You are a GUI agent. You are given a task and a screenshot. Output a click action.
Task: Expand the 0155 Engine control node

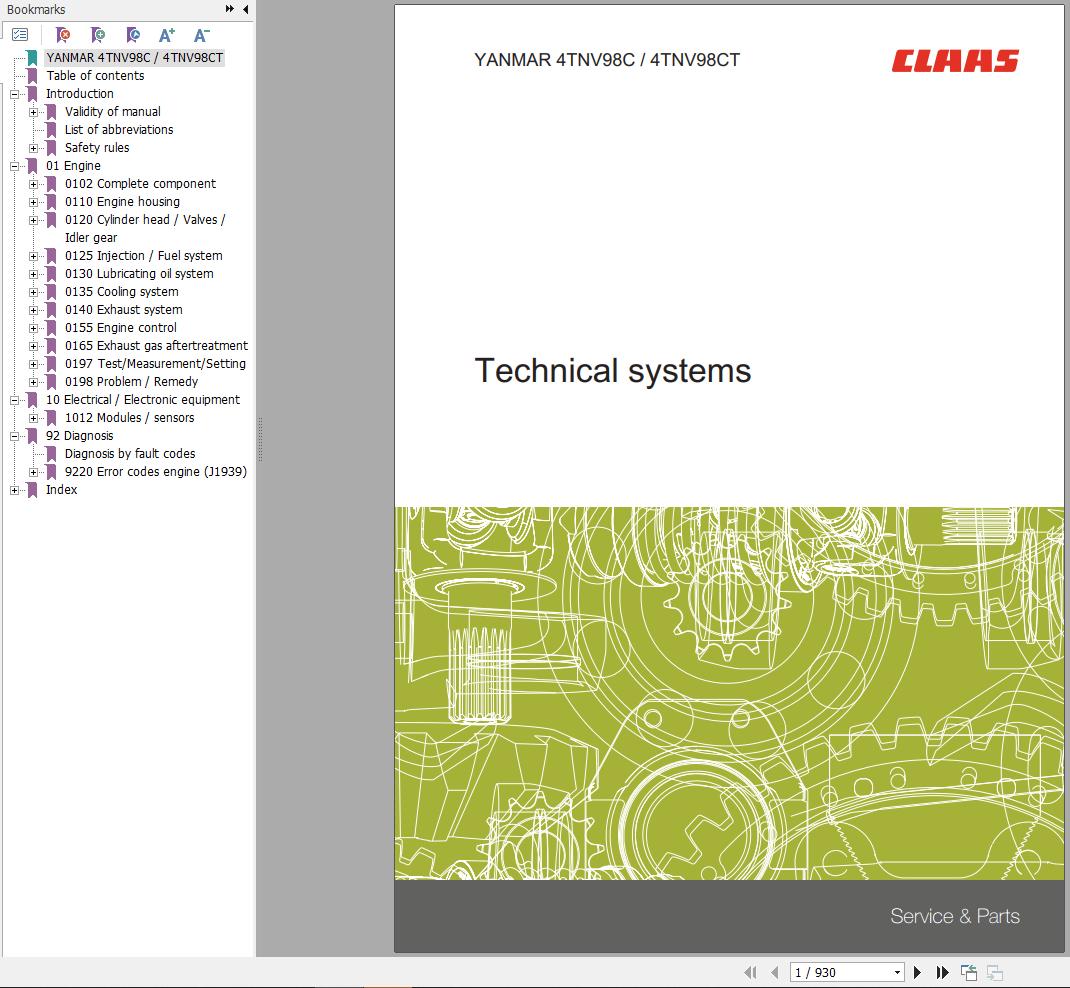pos(33,328)
